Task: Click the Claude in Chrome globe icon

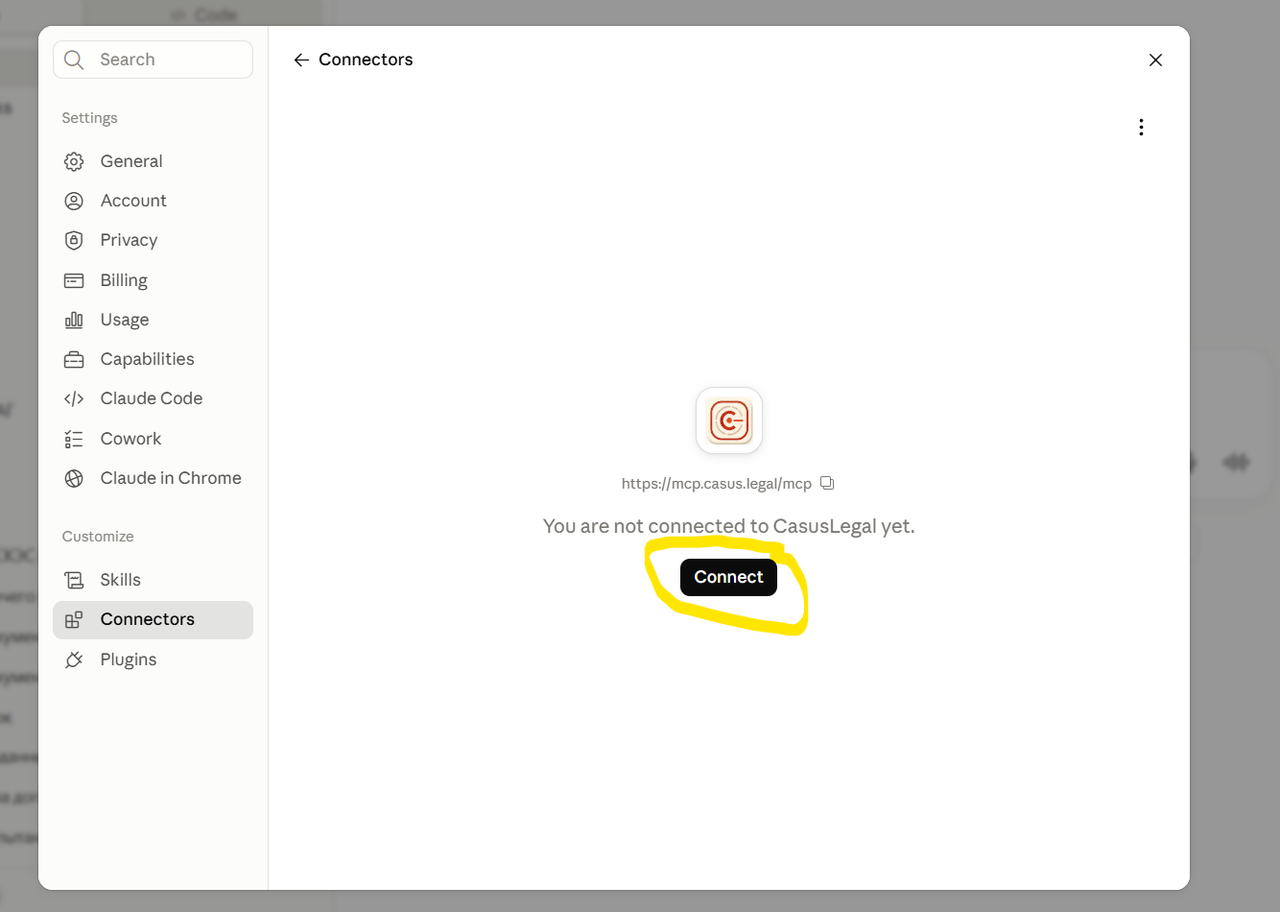Action: [x=74, y=478]
